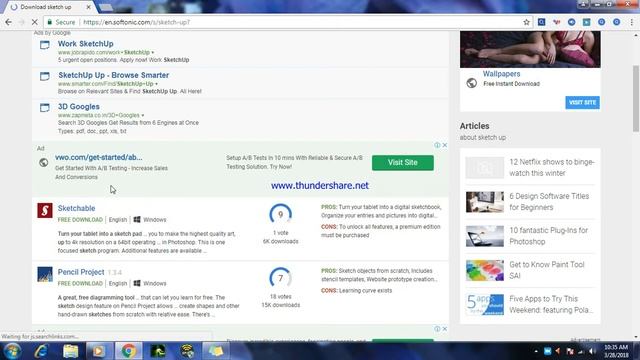Open the Pencil Project title link
The width and height of the screenshot is (640, 360).
pyautogui.click(x=81, y=272)
